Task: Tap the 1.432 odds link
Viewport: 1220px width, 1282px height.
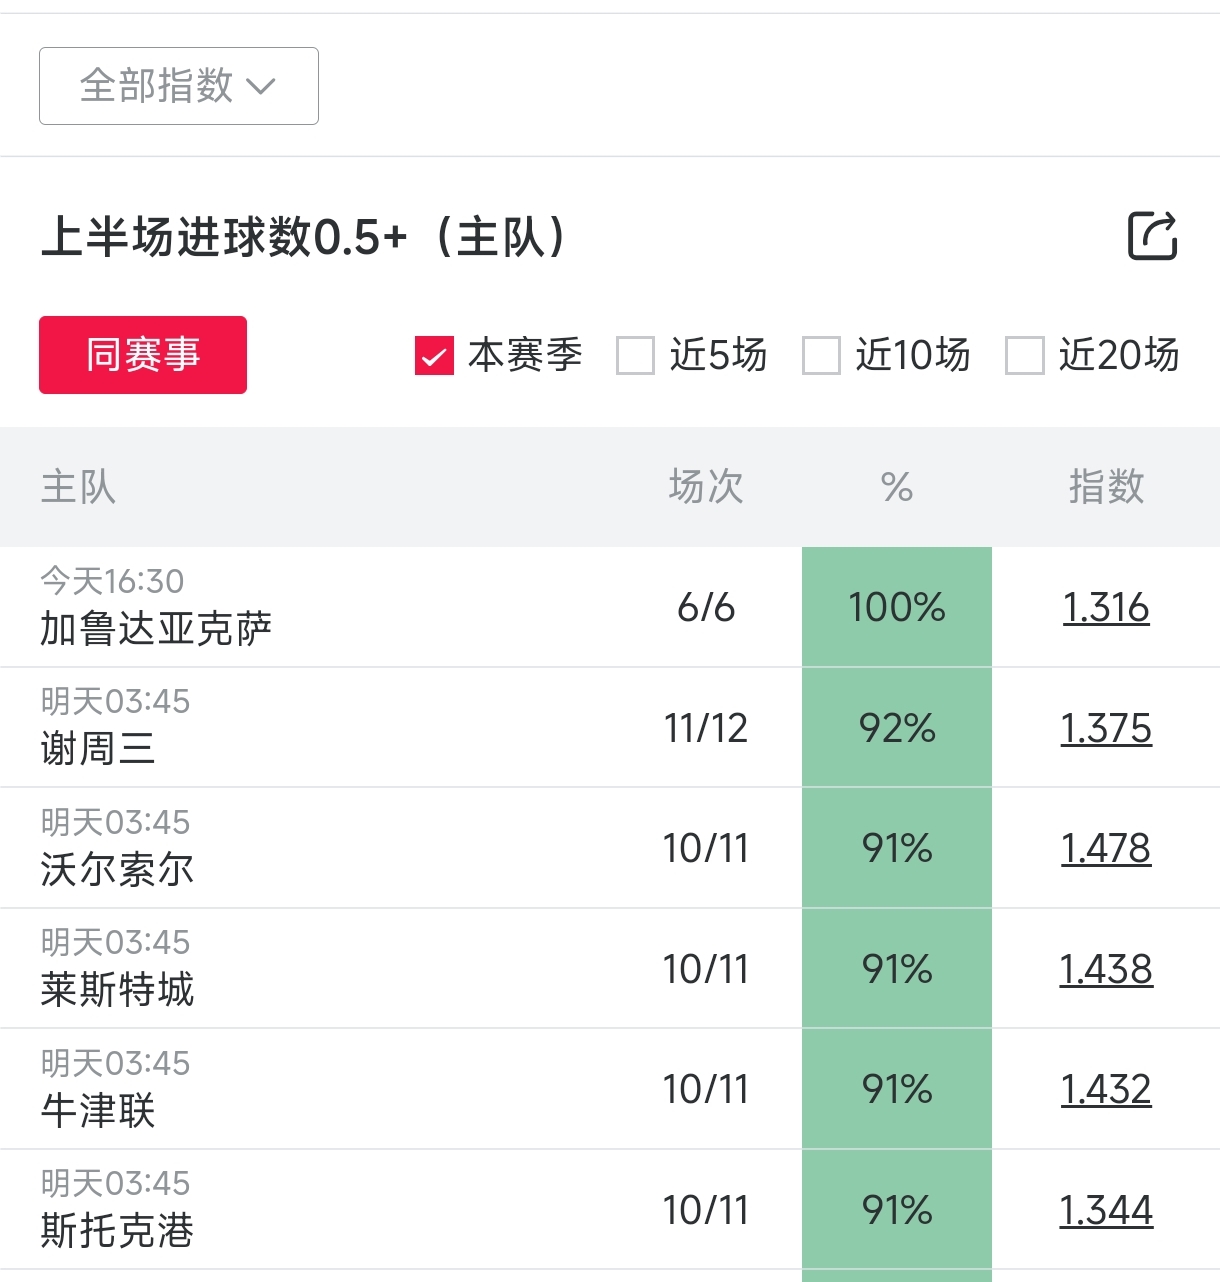Action: point(1106,1089)
